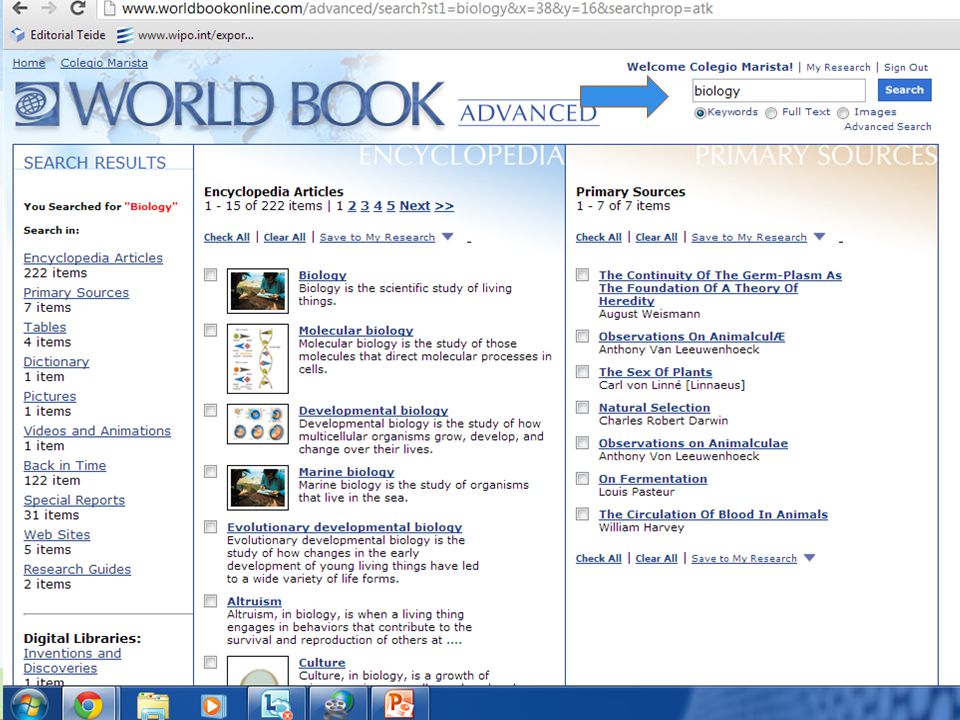Screen dimensions: 960x720
Task: Open the Marine biology thumbnail
Action: pos(258,487)
